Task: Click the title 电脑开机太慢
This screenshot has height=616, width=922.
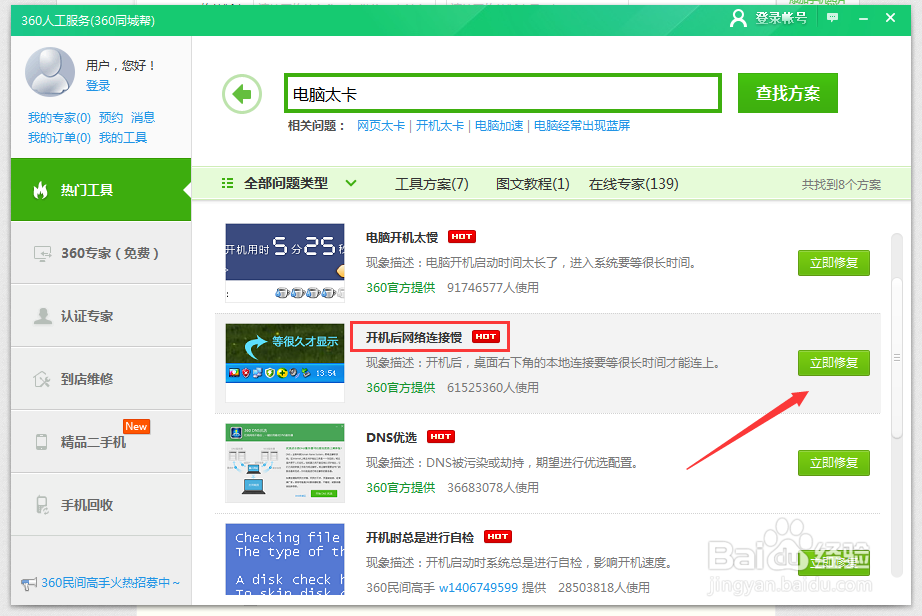Action: pyautogui.click(x=402, y=237)
